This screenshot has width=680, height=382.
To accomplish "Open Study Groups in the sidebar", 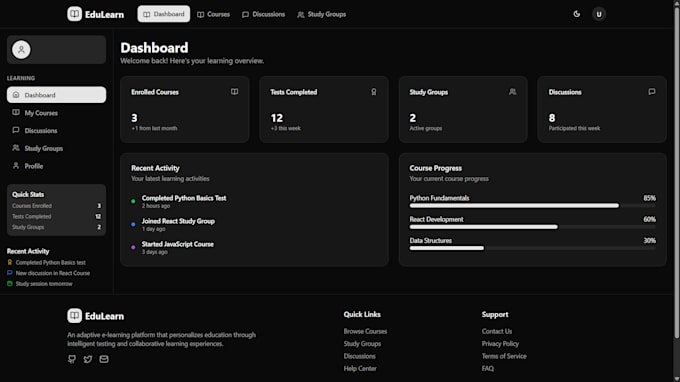I will point(56,148).
